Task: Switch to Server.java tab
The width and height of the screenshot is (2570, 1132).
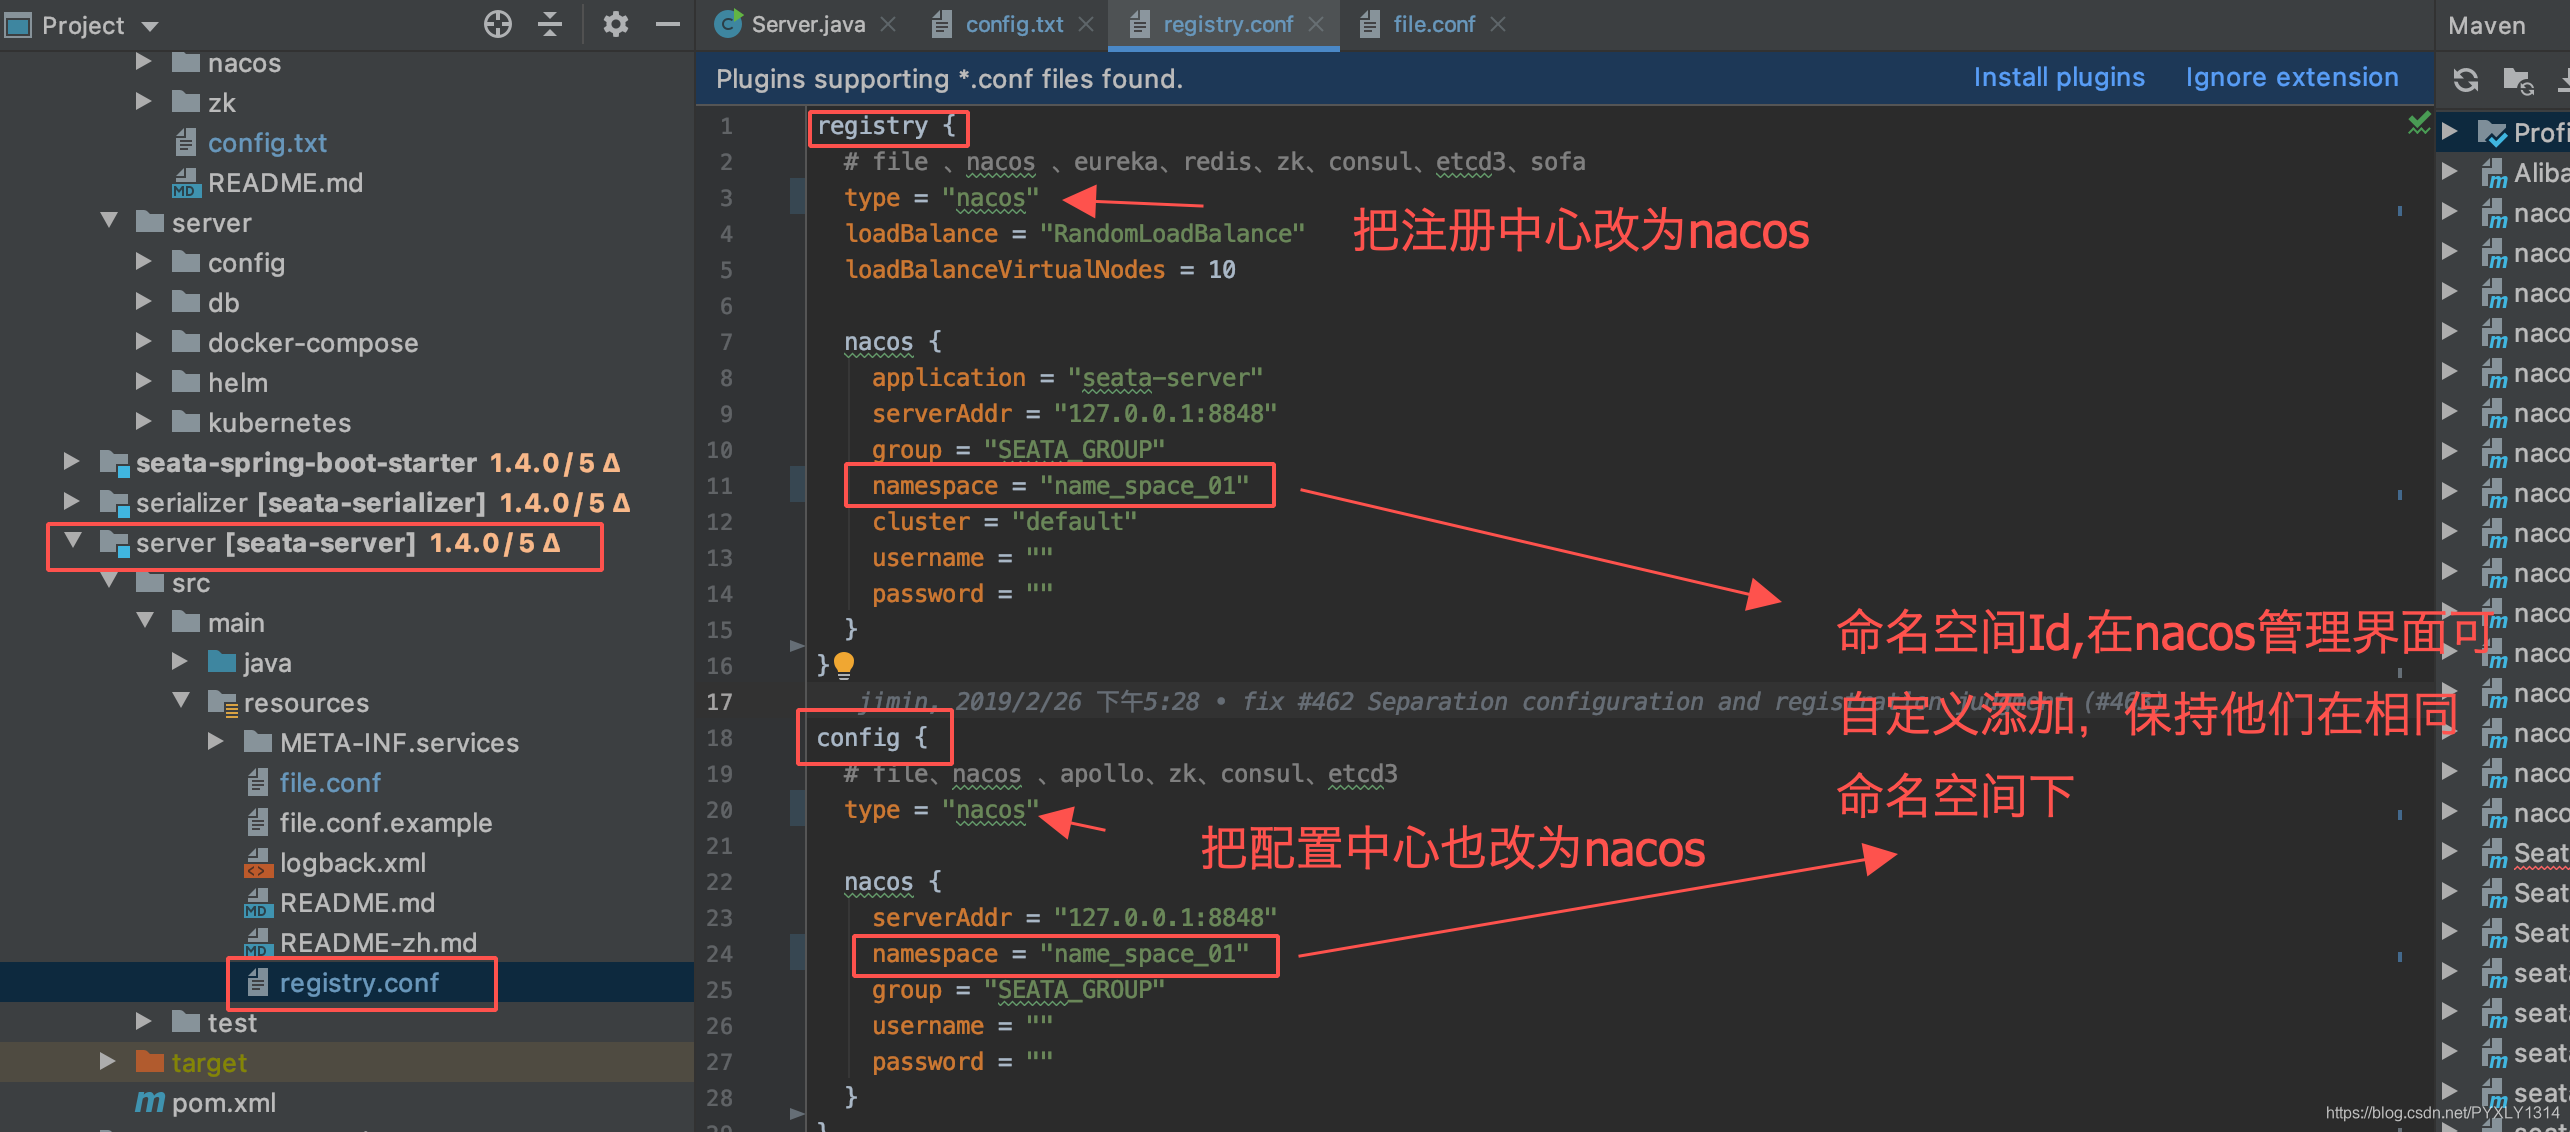Action: click(x=808, y=24)
